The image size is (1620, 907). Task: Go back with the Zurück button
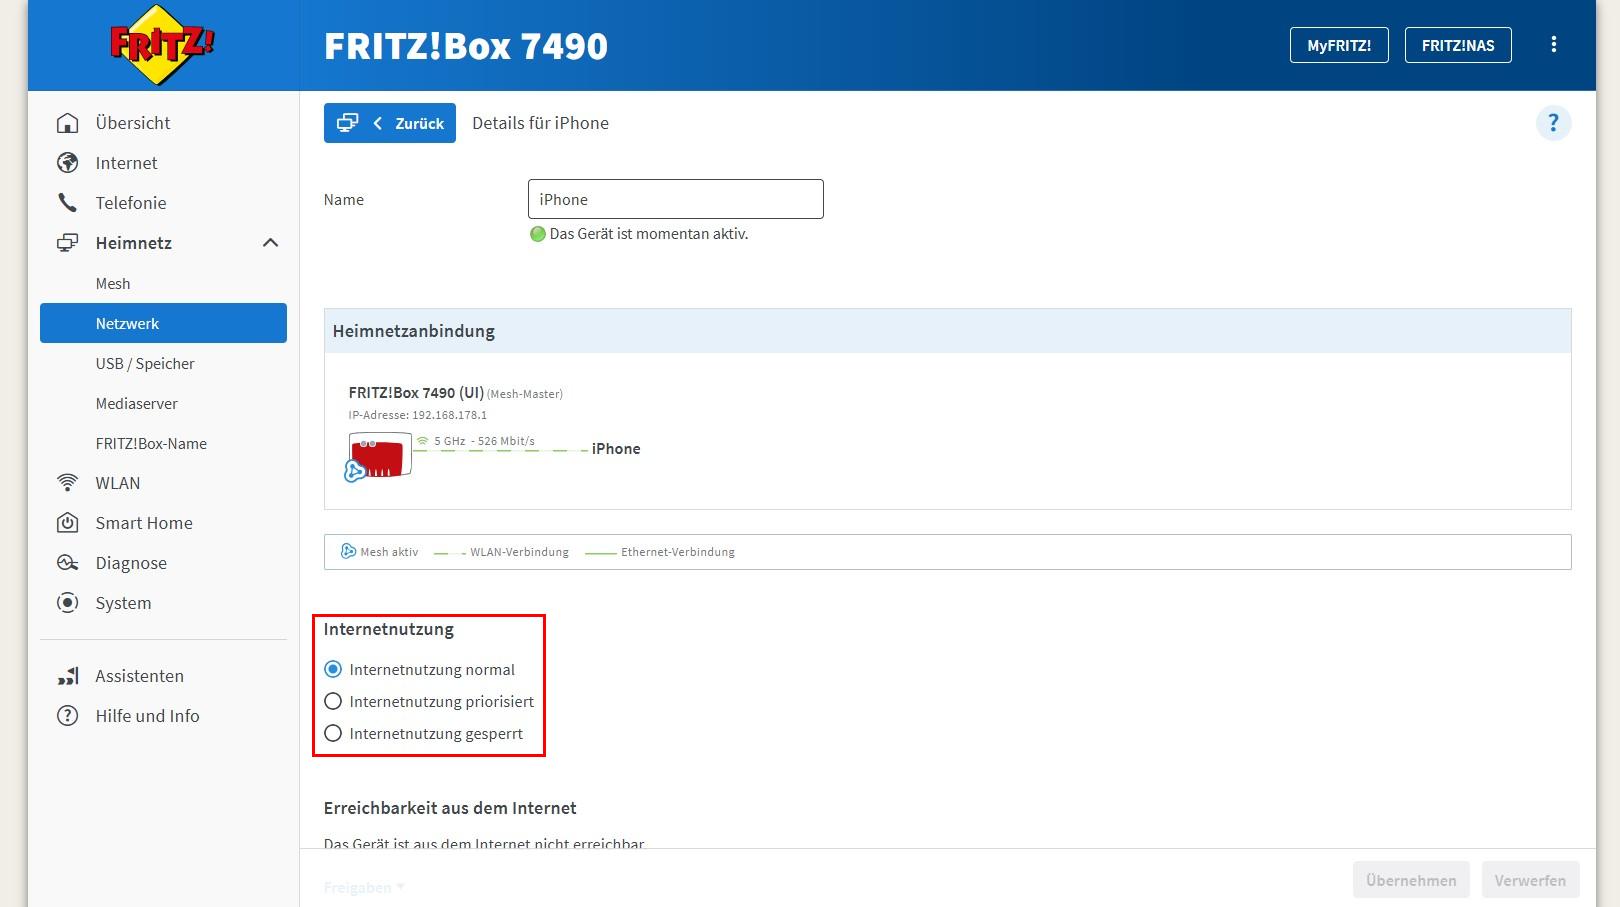click(390, 123)
